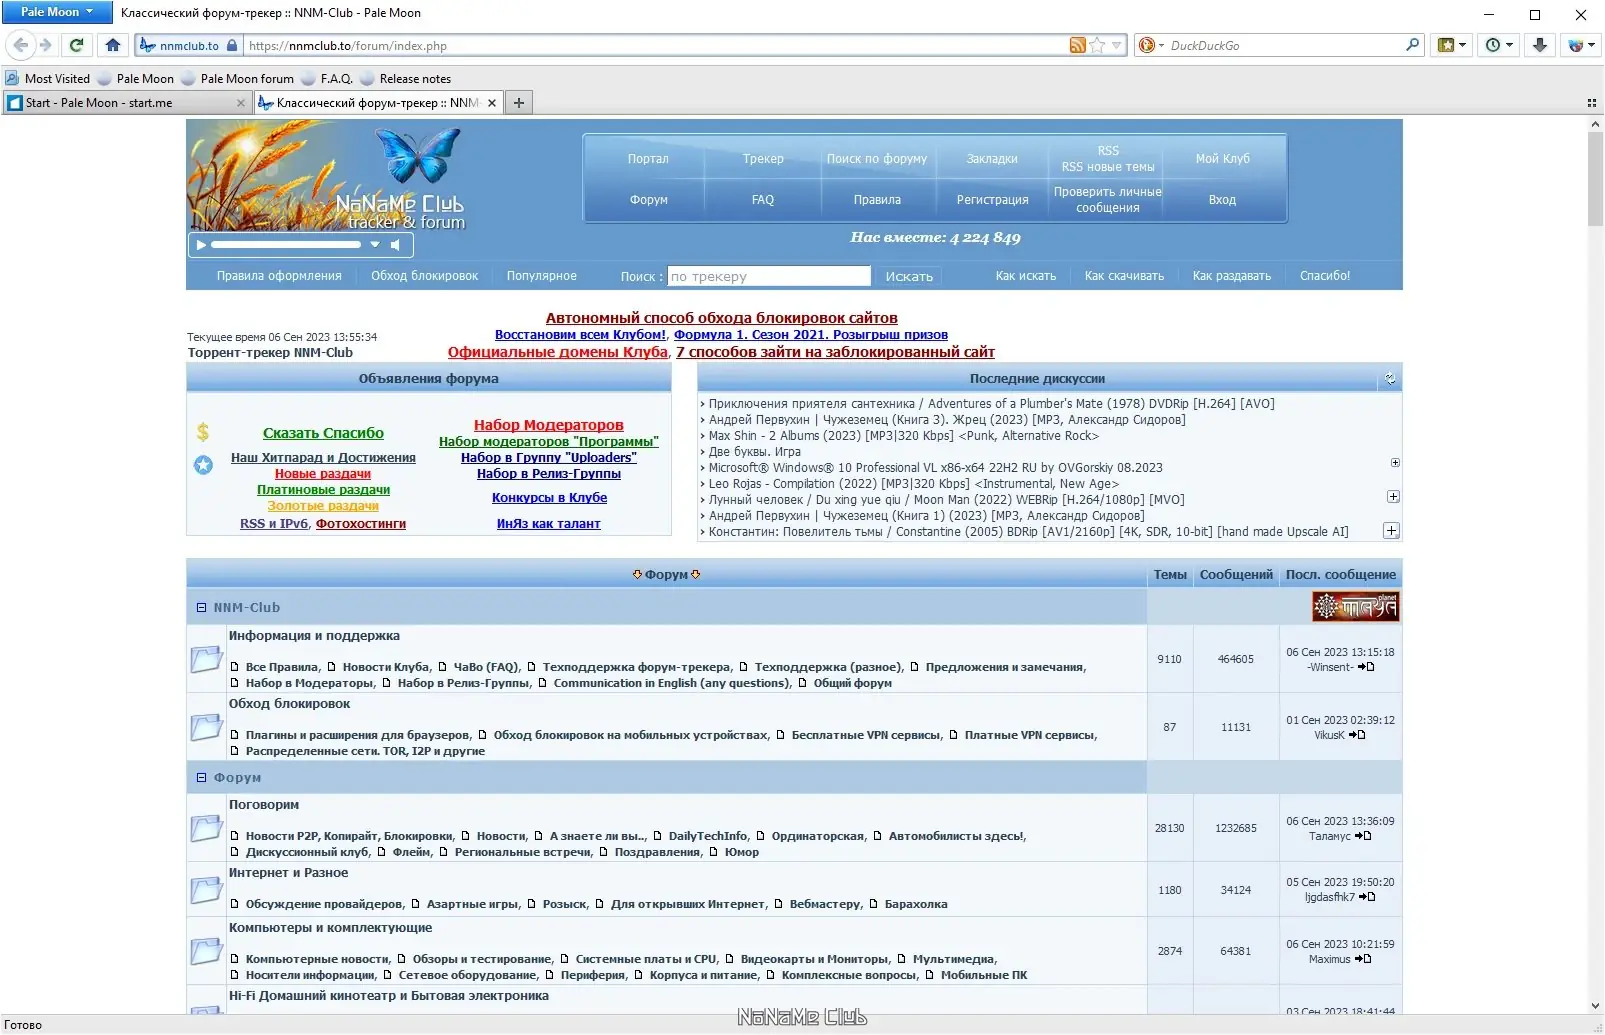
Task: Open the Downloads arrow toolbar button
Action: [1540, 45]
